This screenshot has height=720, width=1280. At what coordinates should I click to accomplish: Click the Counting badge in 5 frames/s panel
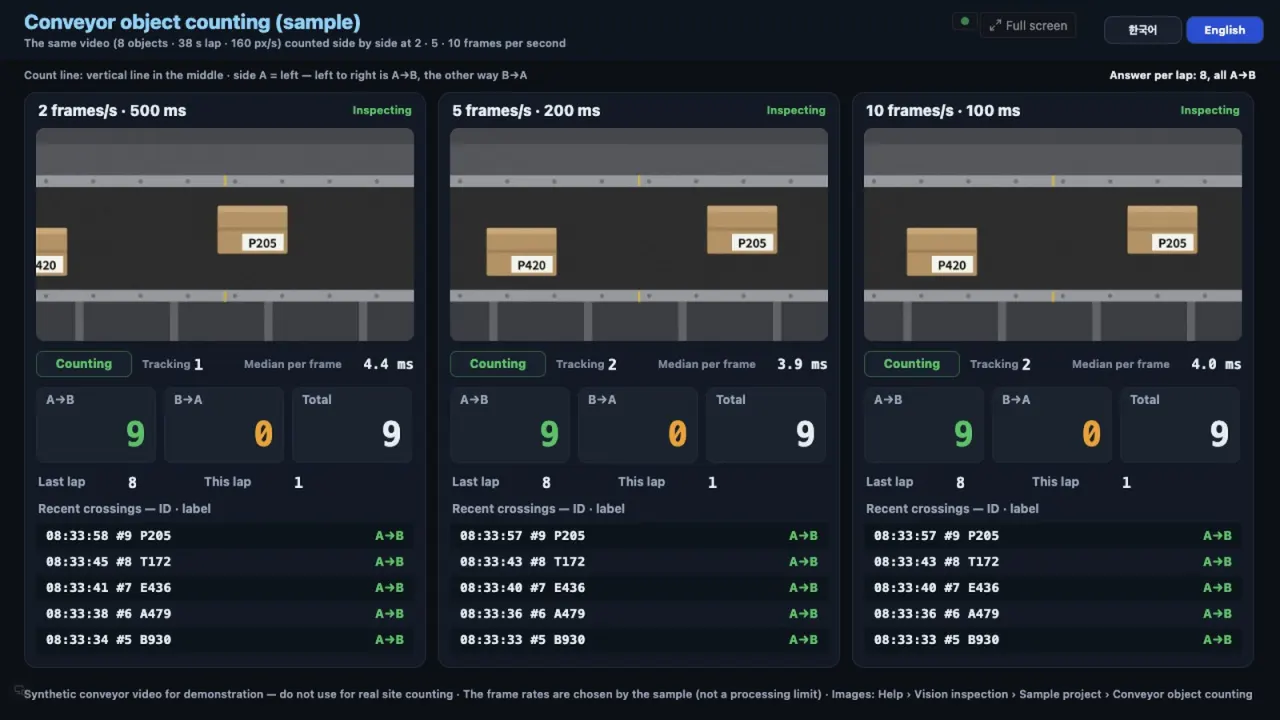coord(498,364)
